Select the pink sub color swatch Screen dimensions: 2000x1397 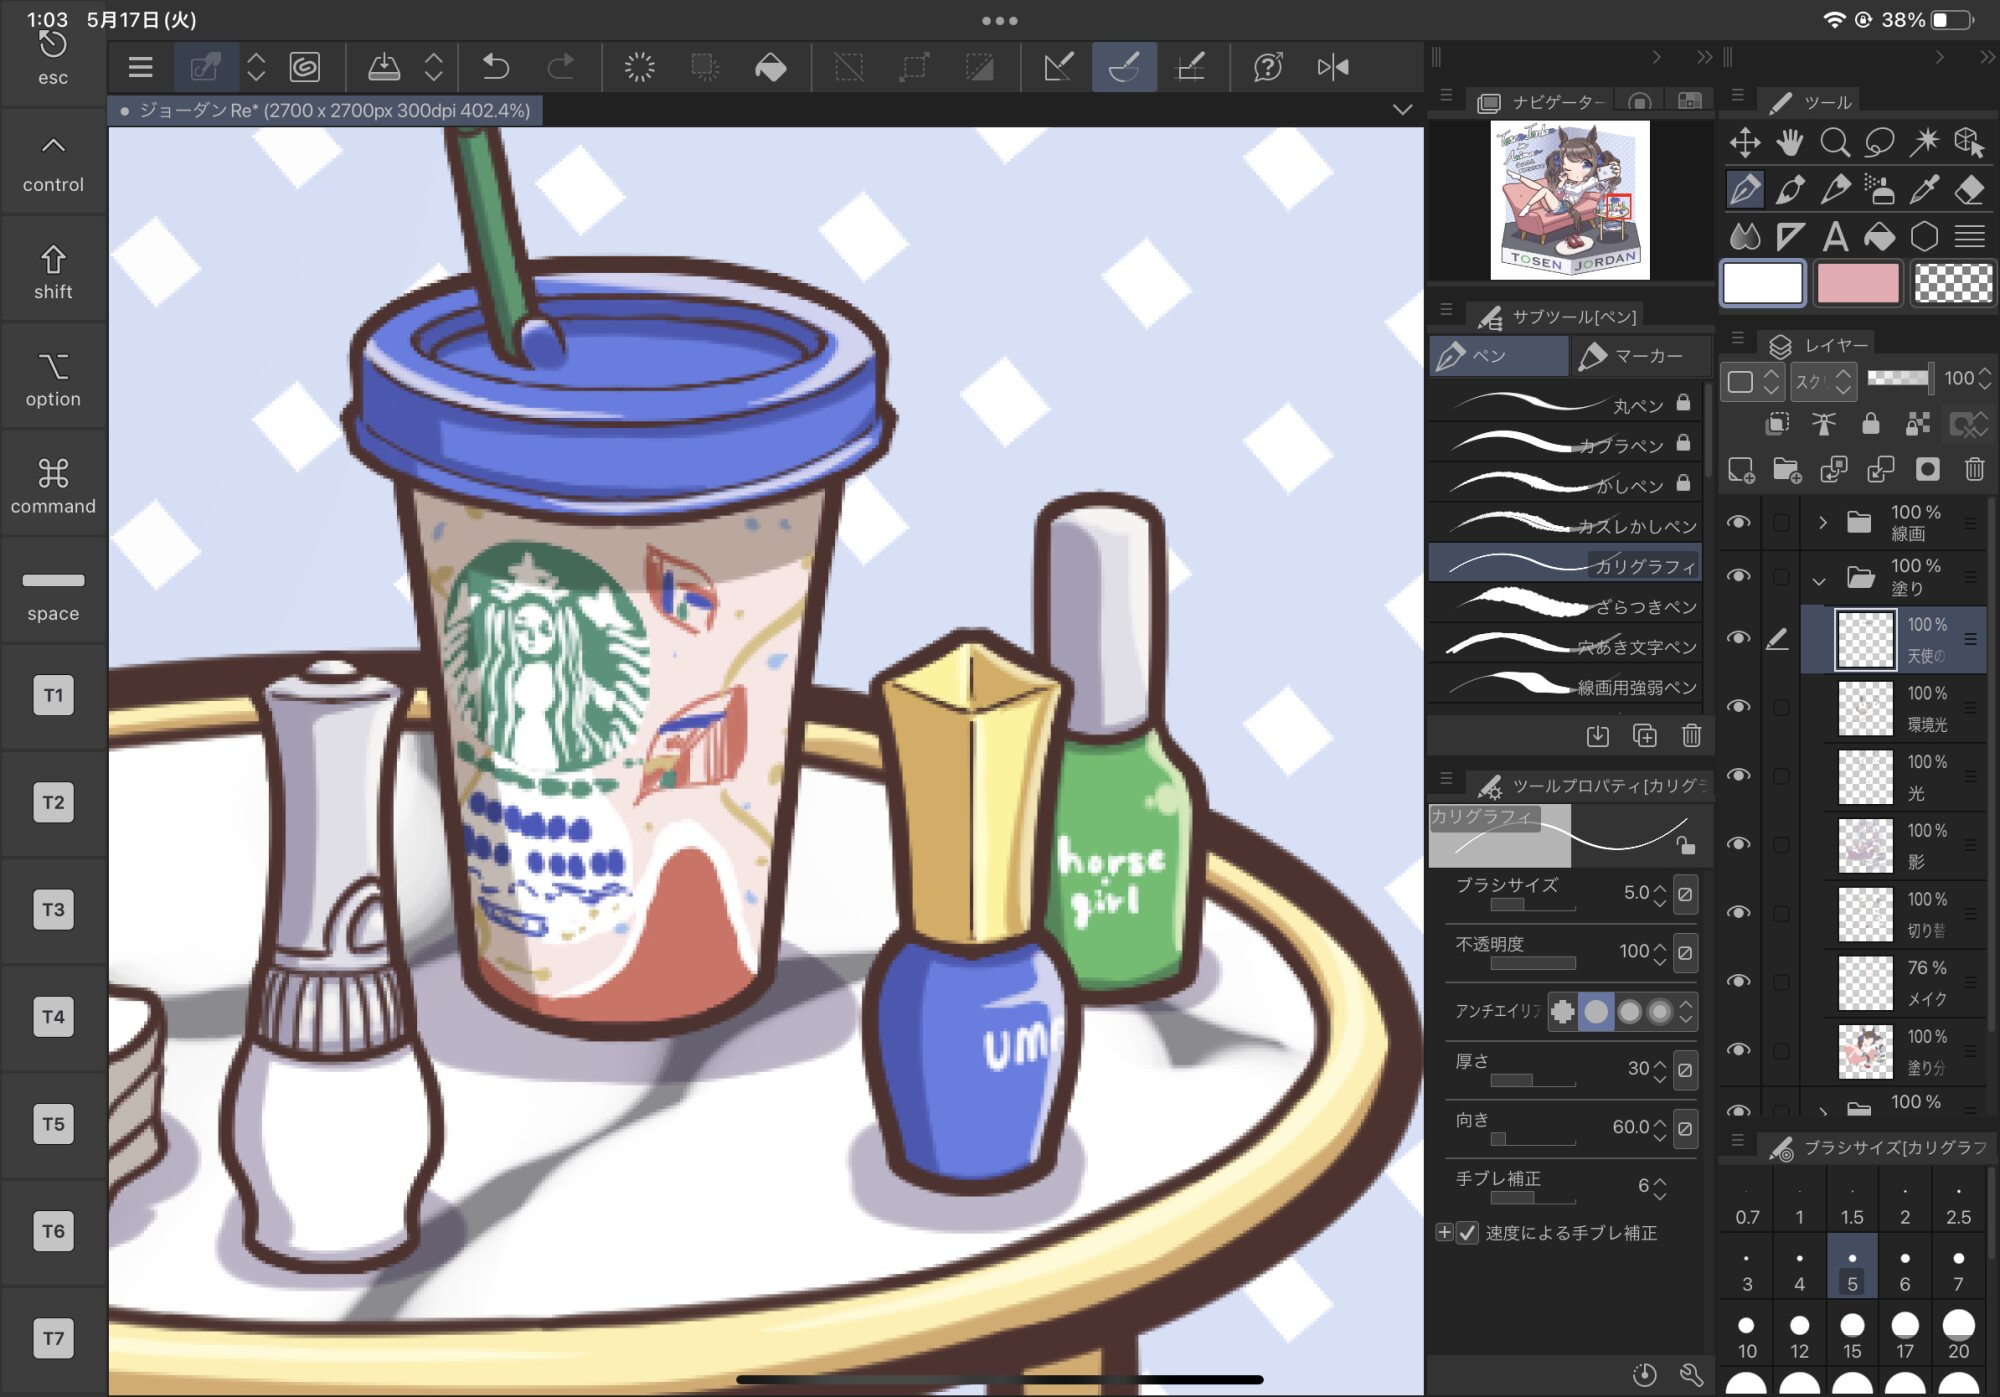1858,284
